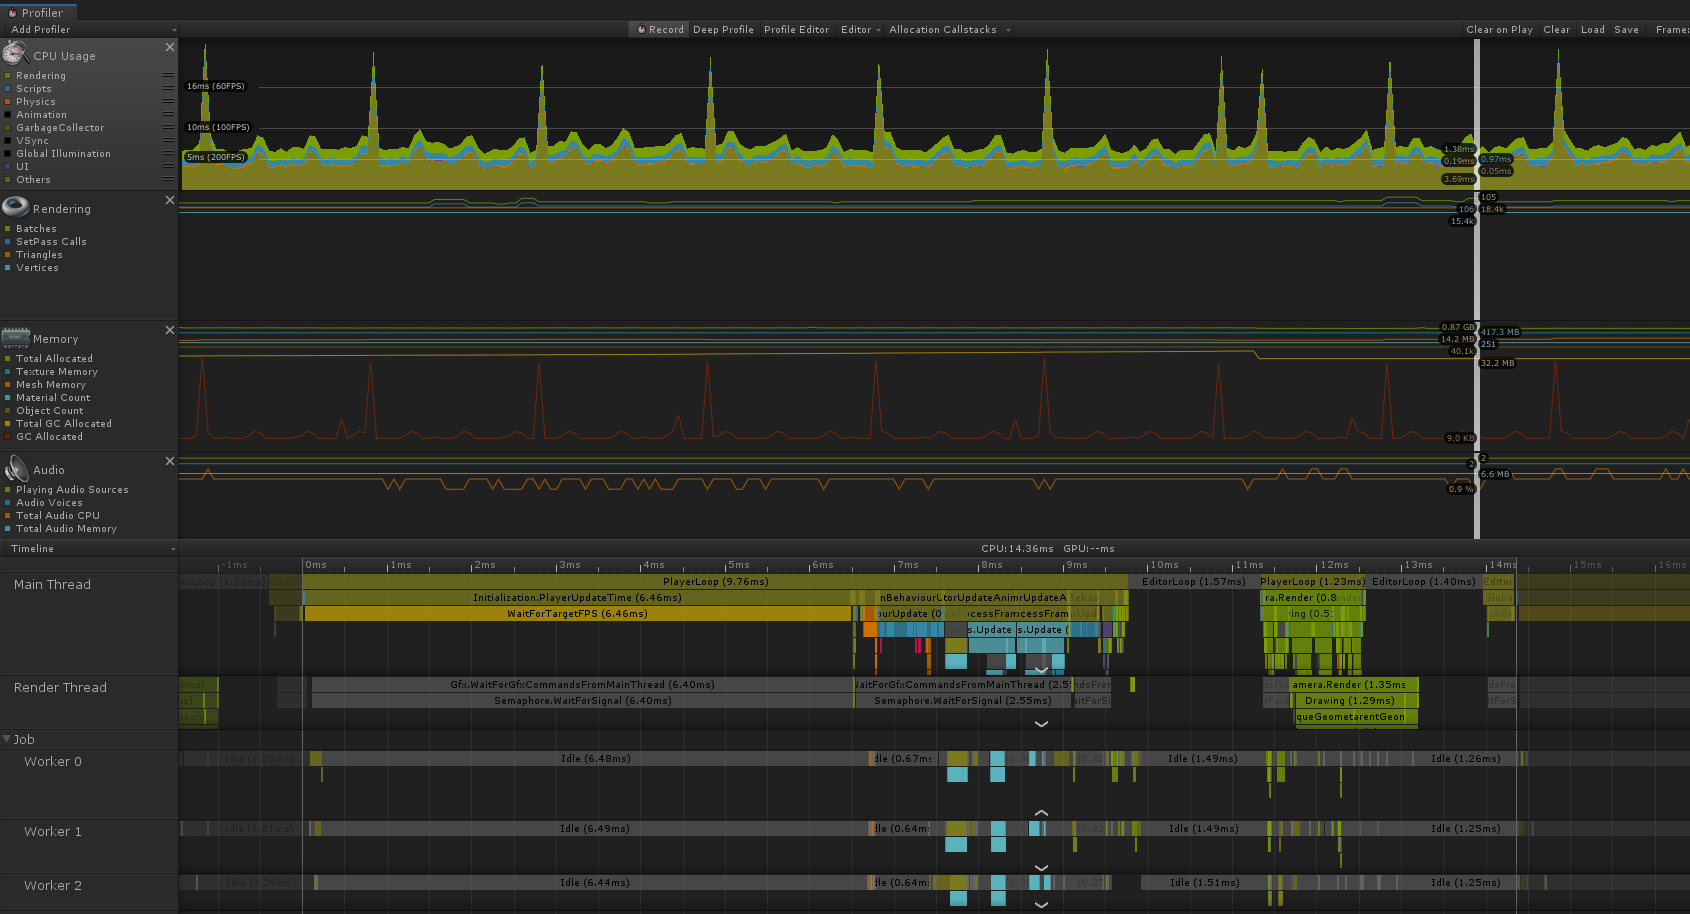Select the EditorLoop (1.57ms) sample

(x=1193, y=582)
